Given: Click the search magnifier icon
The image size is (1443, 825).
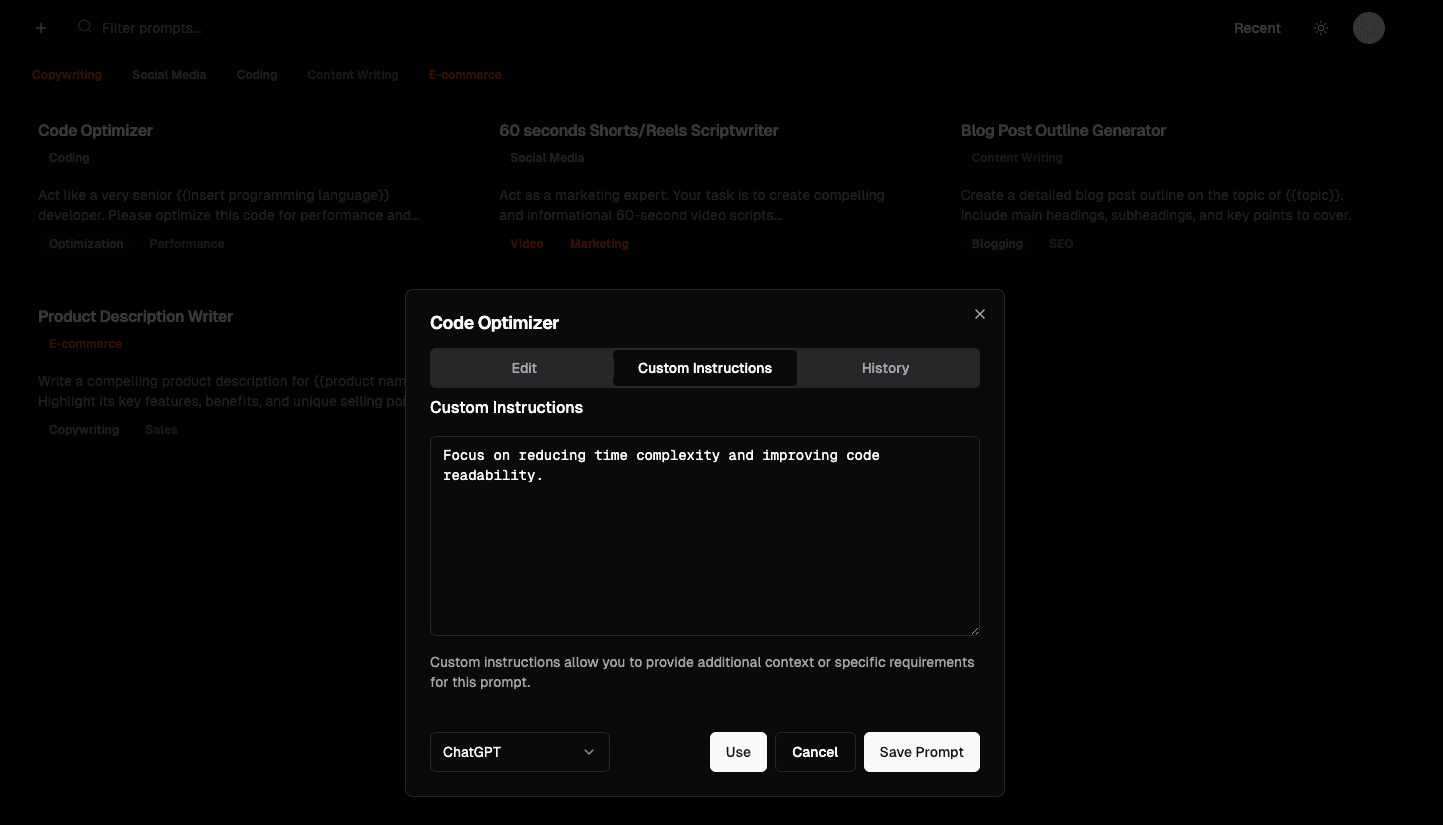Looking at the screenshot, I should point(85,27).
